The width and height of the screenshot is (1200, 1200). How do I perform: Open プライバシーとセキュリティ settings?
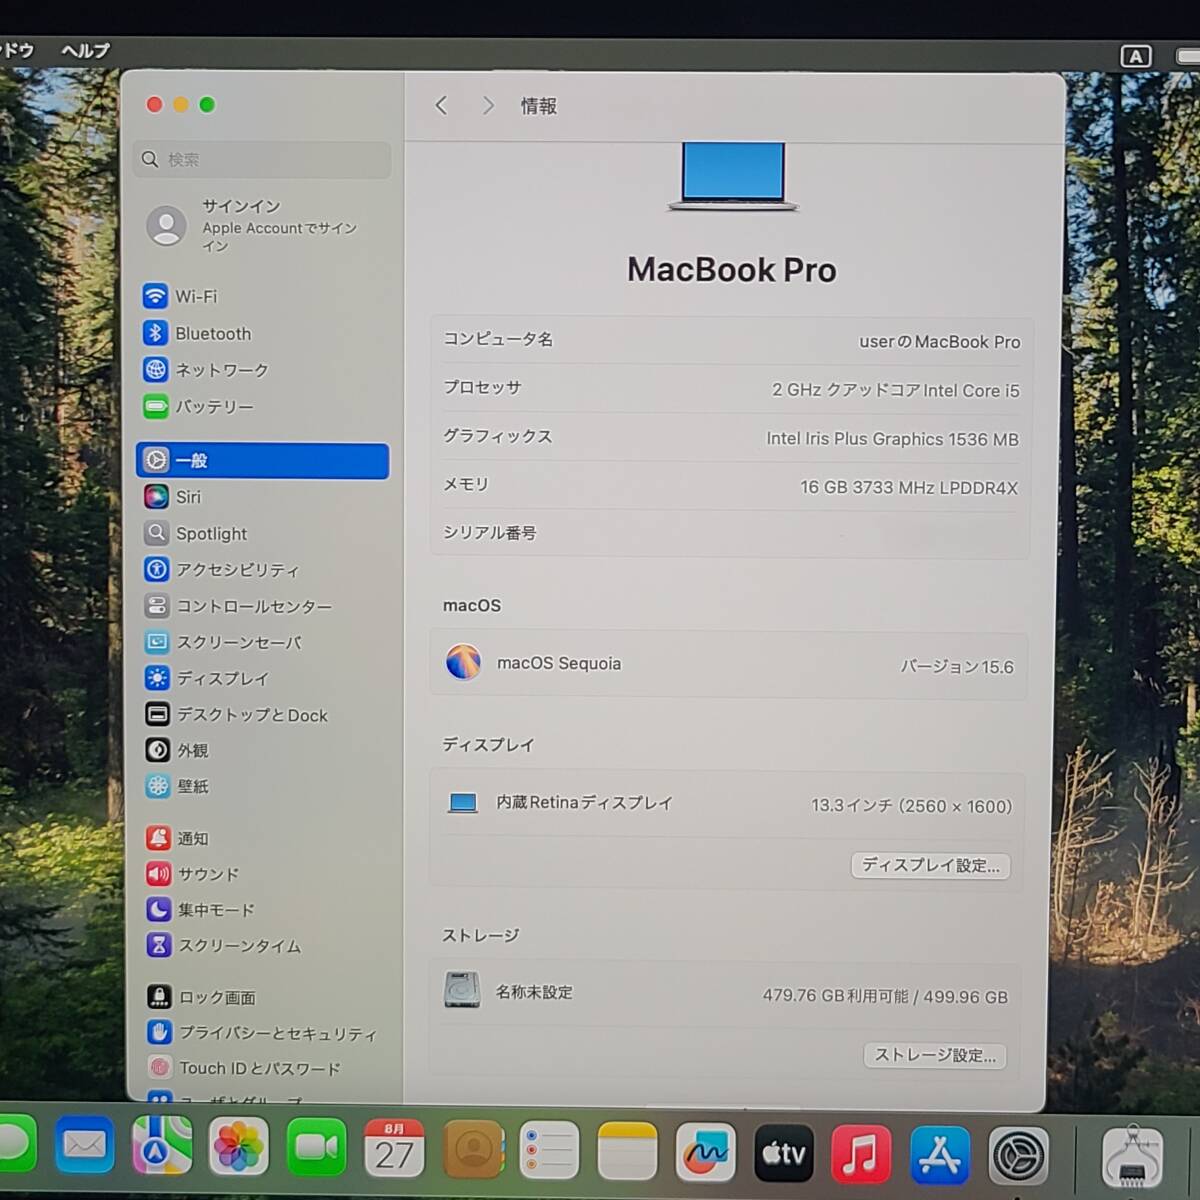pyautogui.click(x=262, y=1033)
